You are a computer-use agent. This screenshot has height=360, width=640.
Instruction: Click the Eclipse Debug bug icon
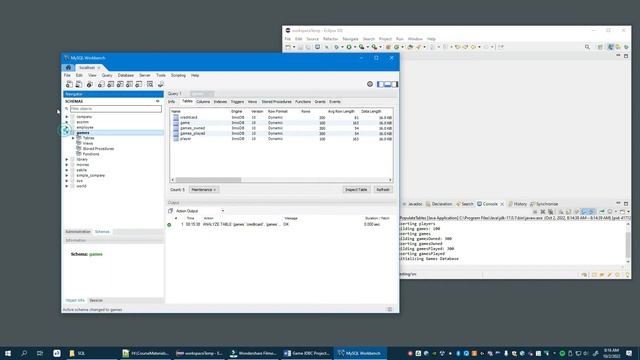point(337,47)
